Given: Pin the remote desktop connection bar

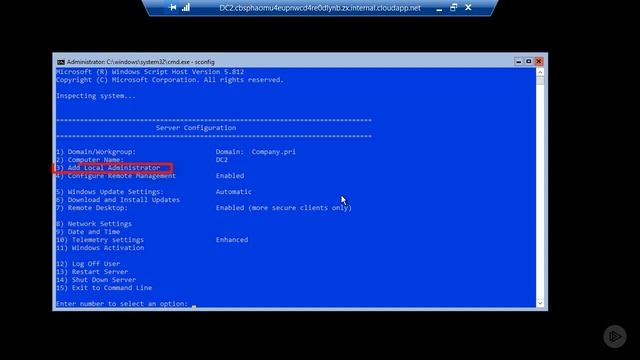Looking at the screenshot, I should 173,7.
